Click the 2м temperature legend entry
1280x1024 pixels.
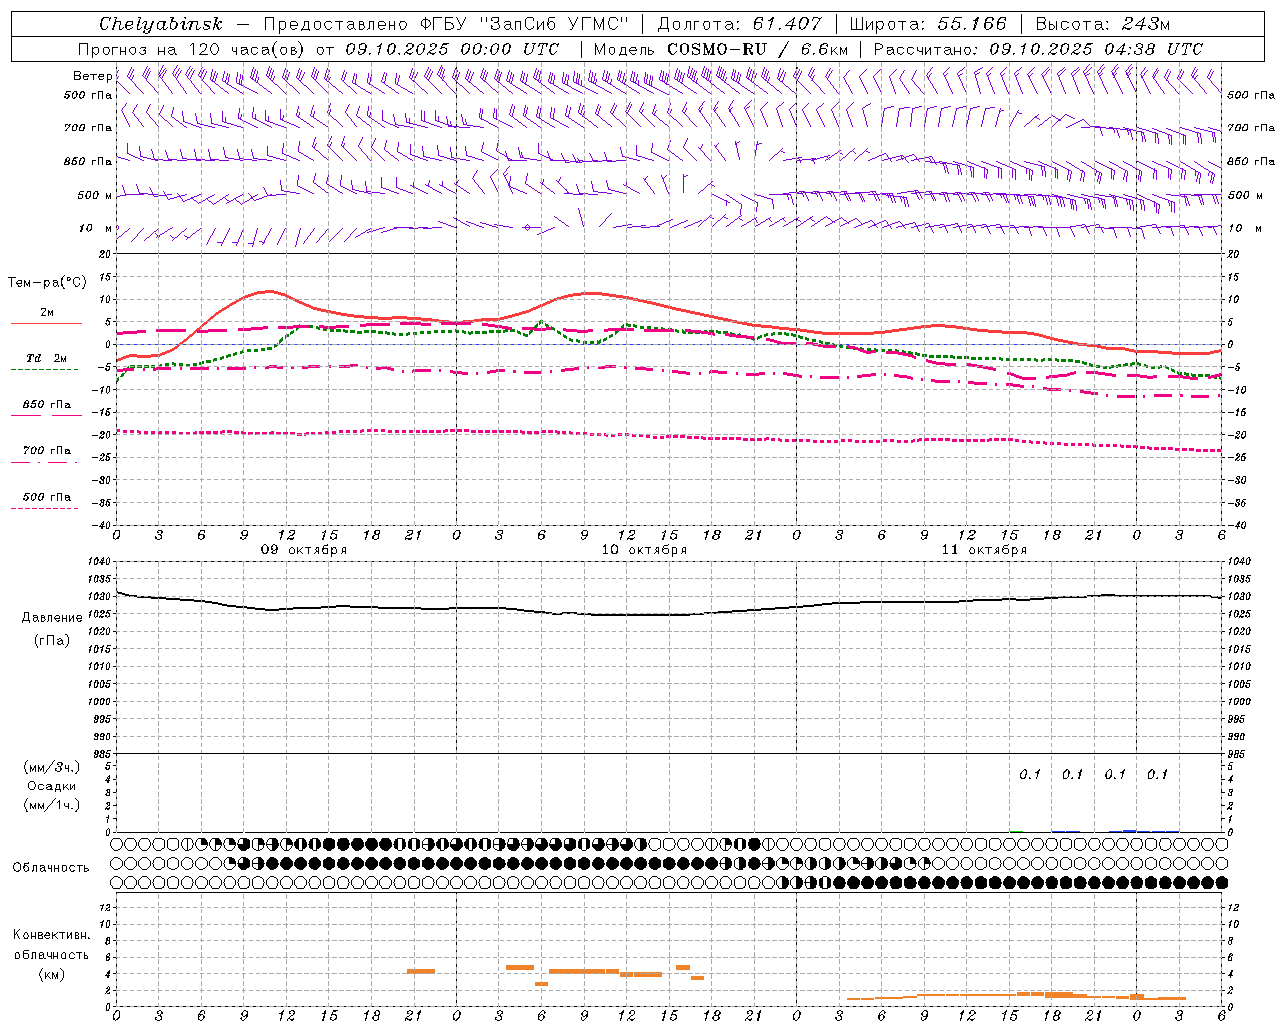click(x=47, y=313)
